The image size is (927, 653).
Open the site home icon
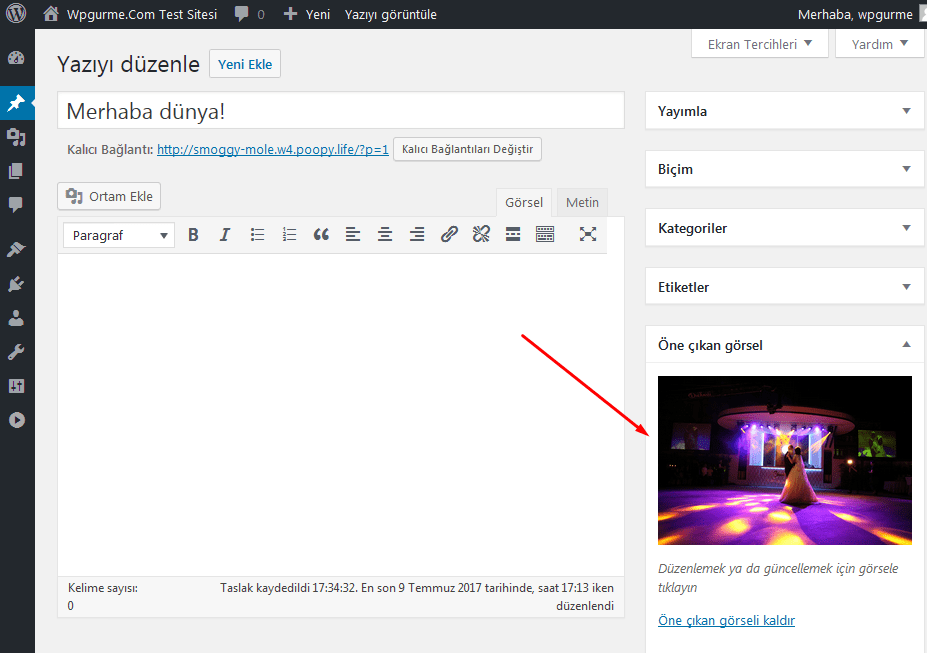pos(51,14)
